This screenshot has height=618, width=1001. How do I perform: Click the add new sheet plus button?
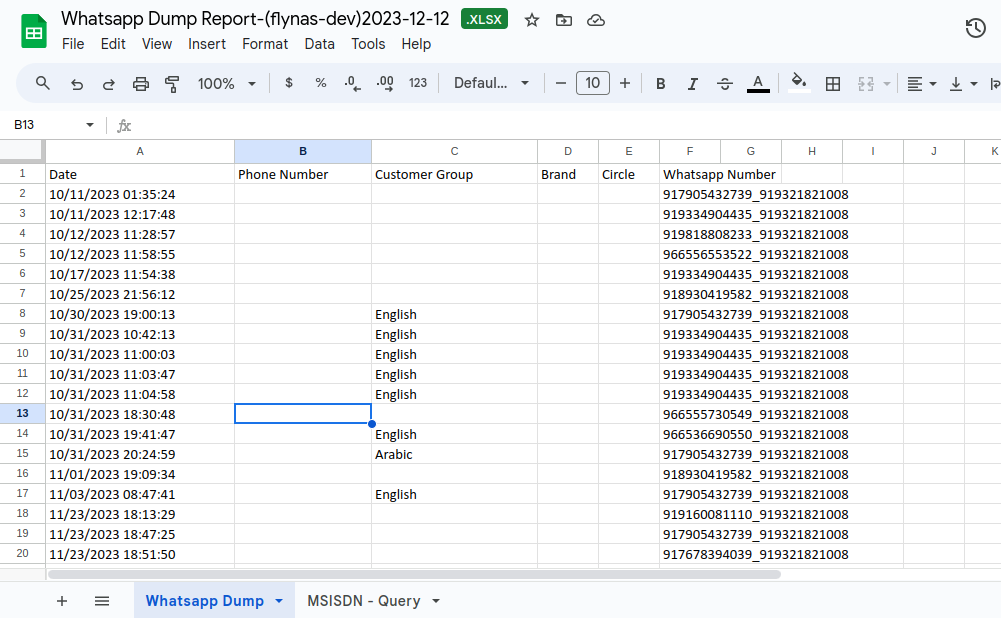click(62, 601)
